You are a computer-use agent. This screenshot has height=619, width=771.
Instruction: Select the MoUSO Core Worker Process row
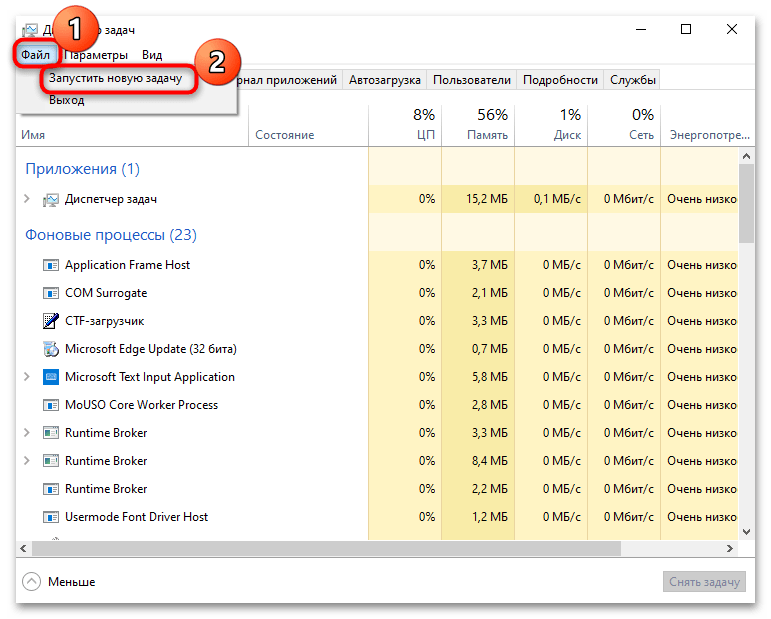click(x=142, y=405)
